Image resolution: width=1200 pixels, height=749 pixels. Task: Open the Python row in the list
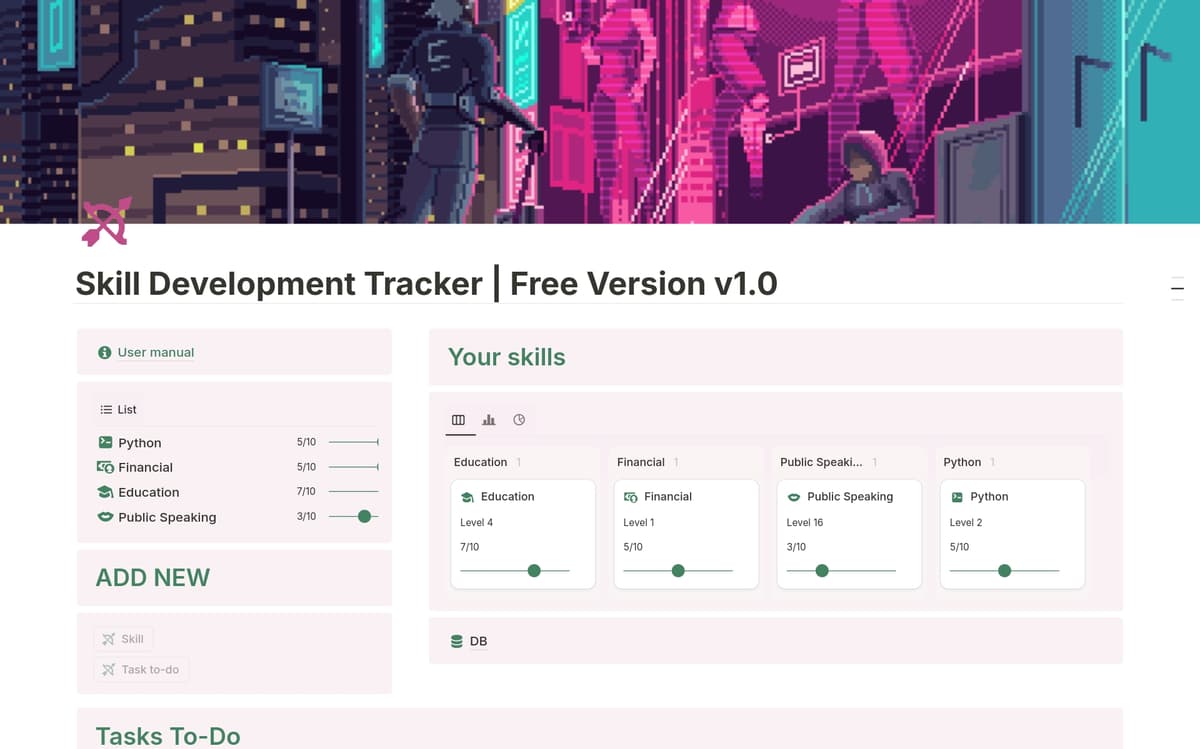pyautogui.click(x=237, y=442)
